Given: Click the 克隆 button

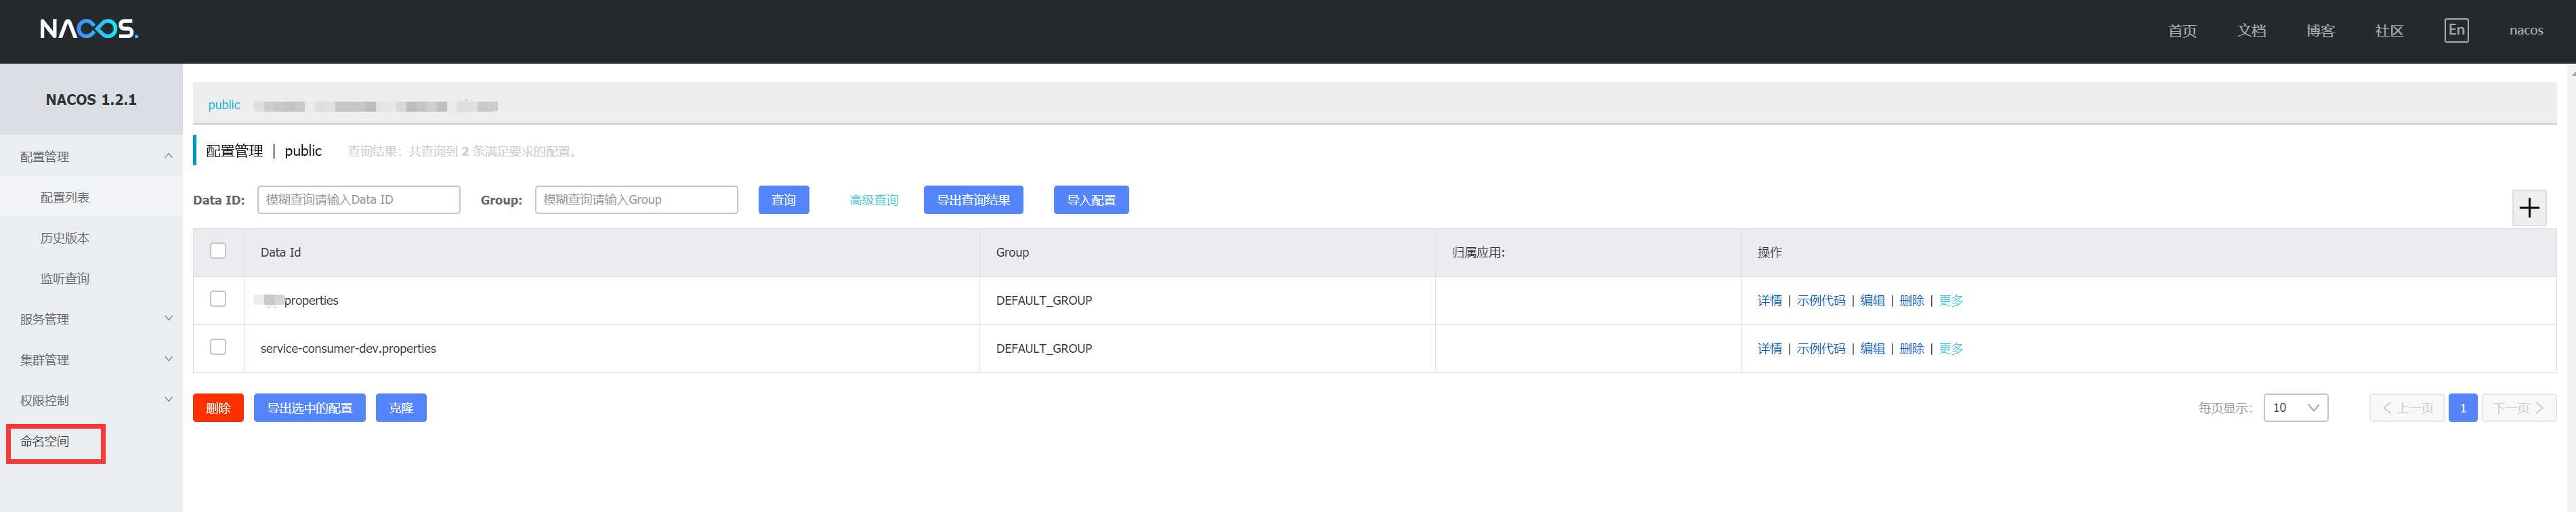Looking at the screenshot, I should click(401, 408).
